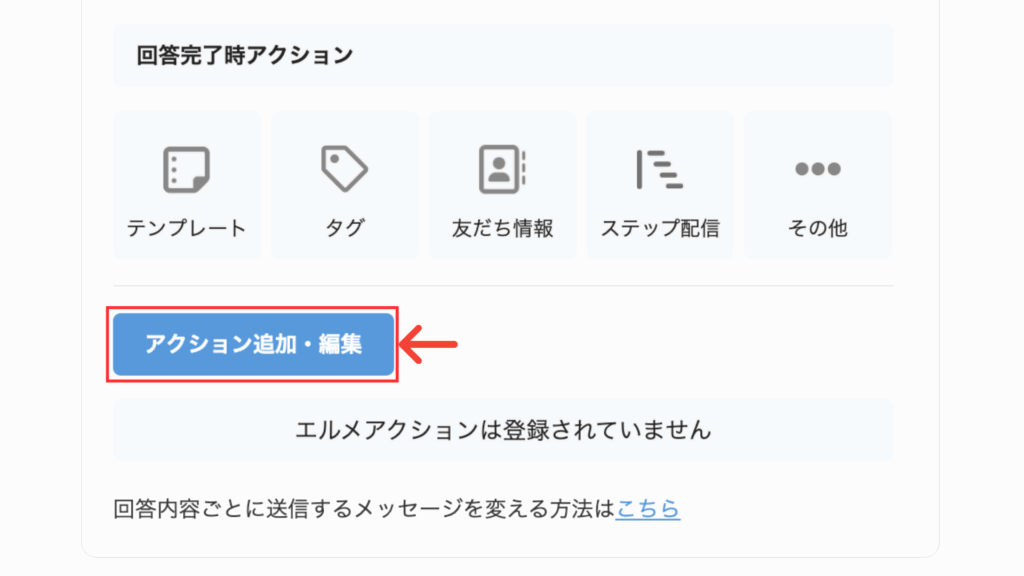Select the タグ tag icon

point(344,168)
